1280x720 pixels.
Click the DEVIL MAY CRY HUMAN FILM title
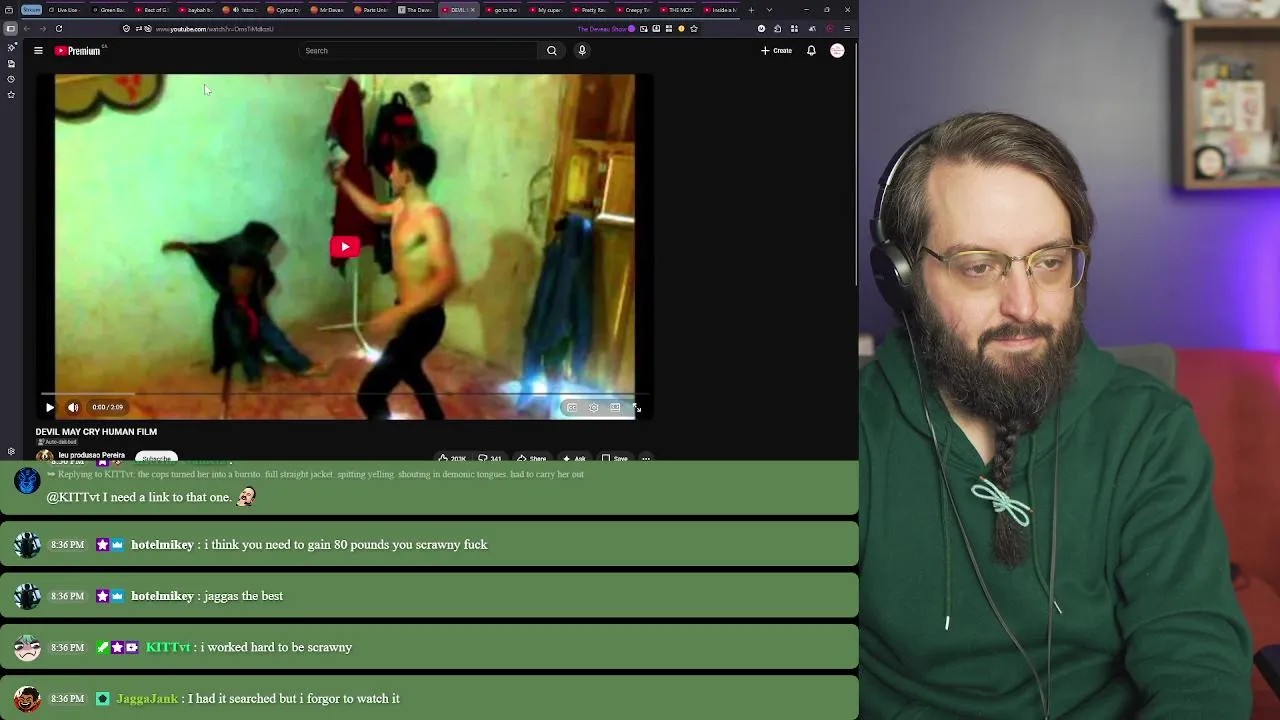[96, 432]
